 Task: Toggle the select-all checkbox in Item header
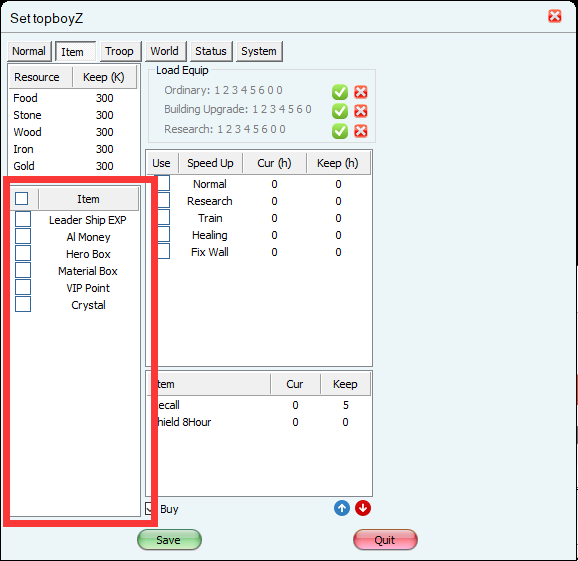21,198
